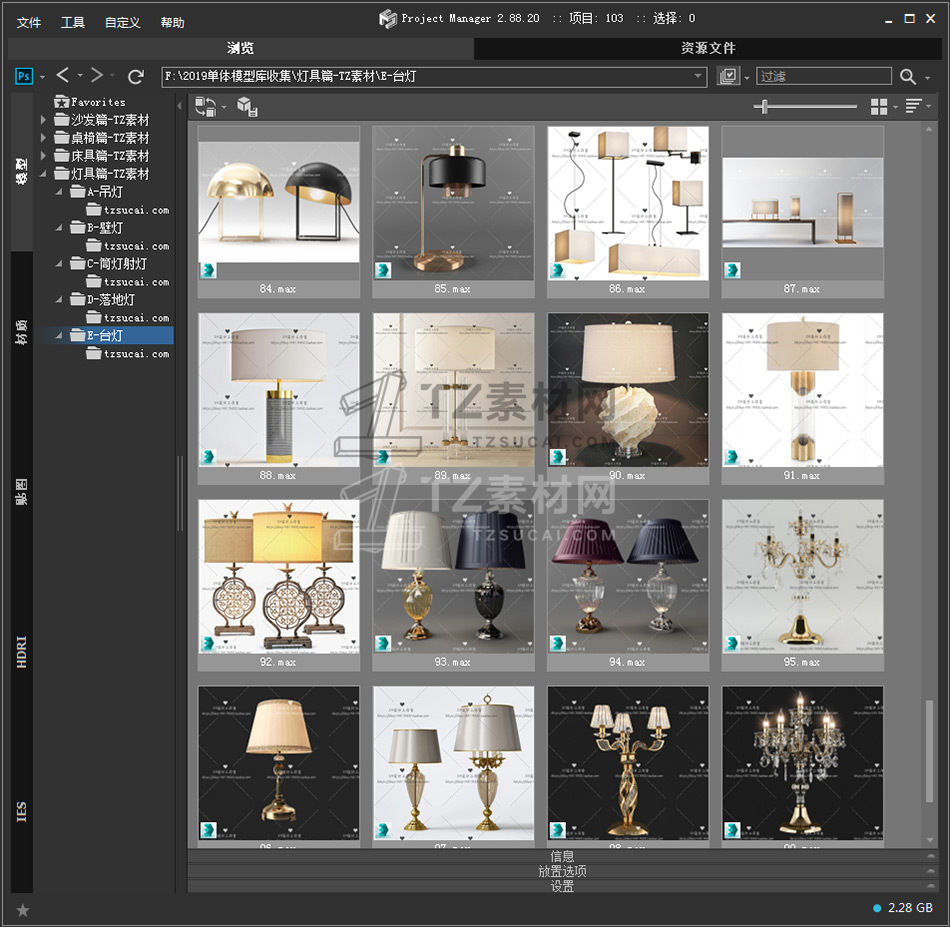Screen dimensions: 950x927
Task: Expand the 信息 info panel
Action: [x=562, y=856]
